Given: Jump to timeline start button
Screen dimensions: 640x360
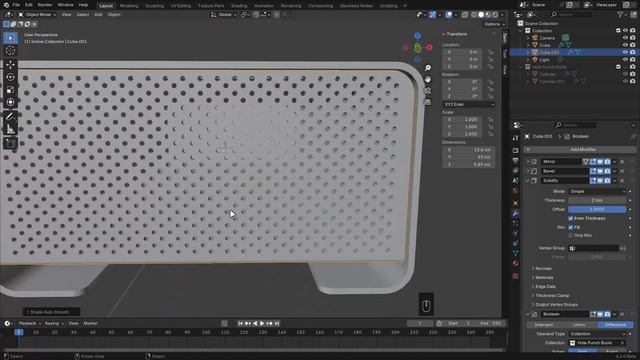Looking at the screenshot, I should point(240,323).
